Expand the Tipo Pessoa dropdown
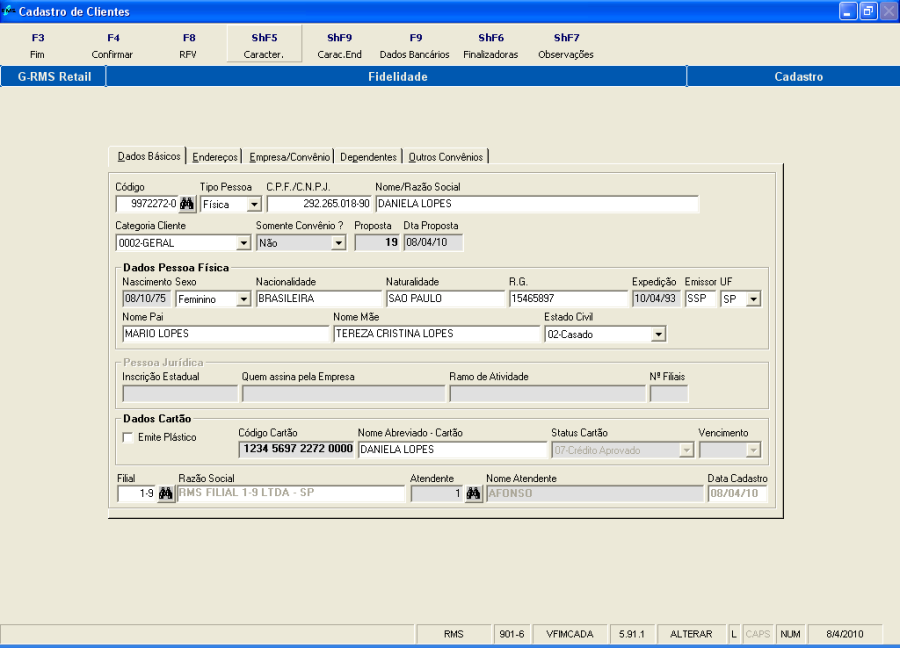900x648 pixels. [254, 205]
